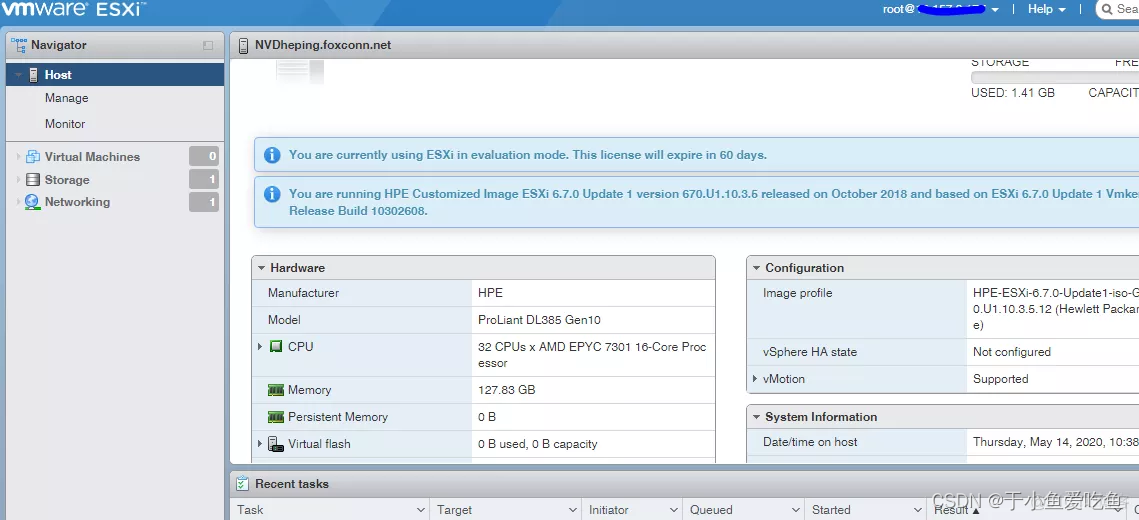
Task: Click the storage usage bar
Action: tap(1055, 78)
